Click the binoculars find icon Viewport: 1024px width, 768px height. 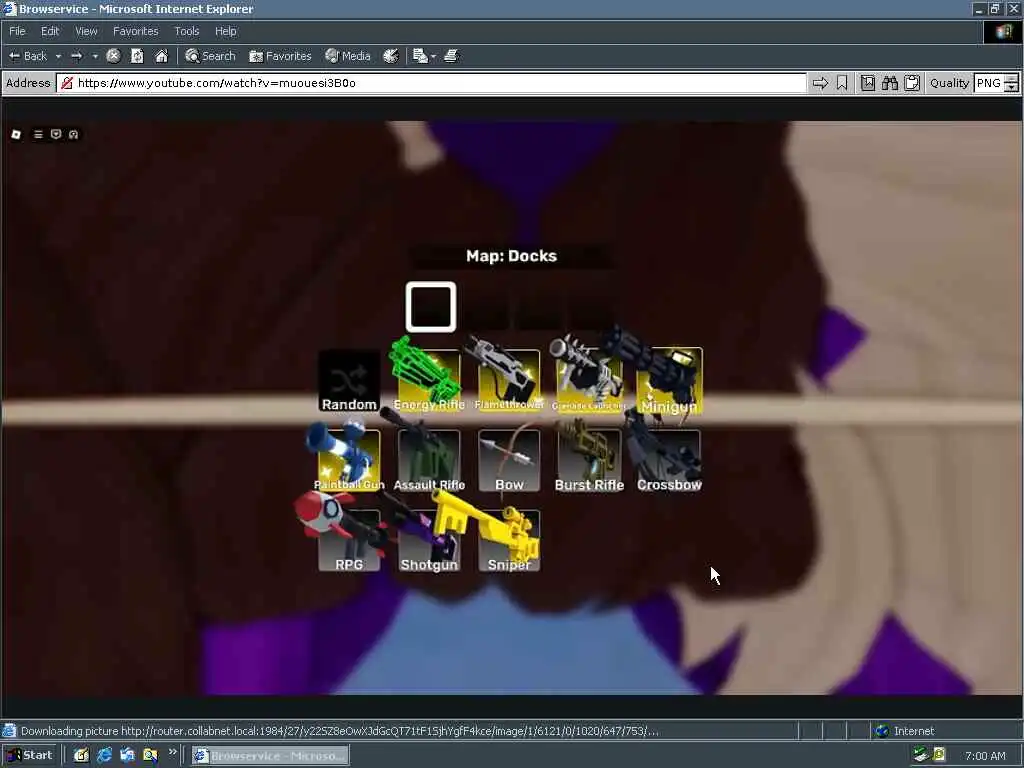coord(889,83)
